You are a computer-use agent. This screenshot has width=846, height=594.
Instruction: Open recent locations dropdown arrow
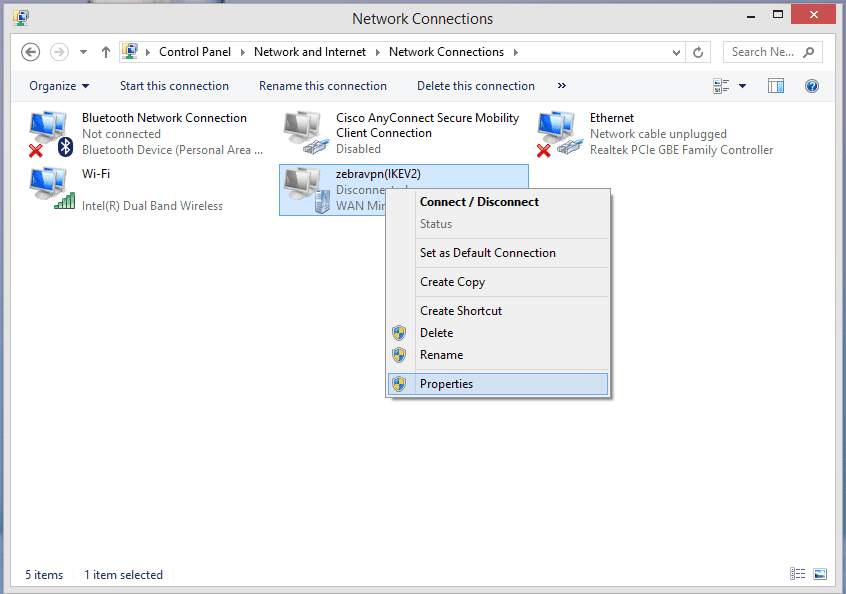point(83,52)
